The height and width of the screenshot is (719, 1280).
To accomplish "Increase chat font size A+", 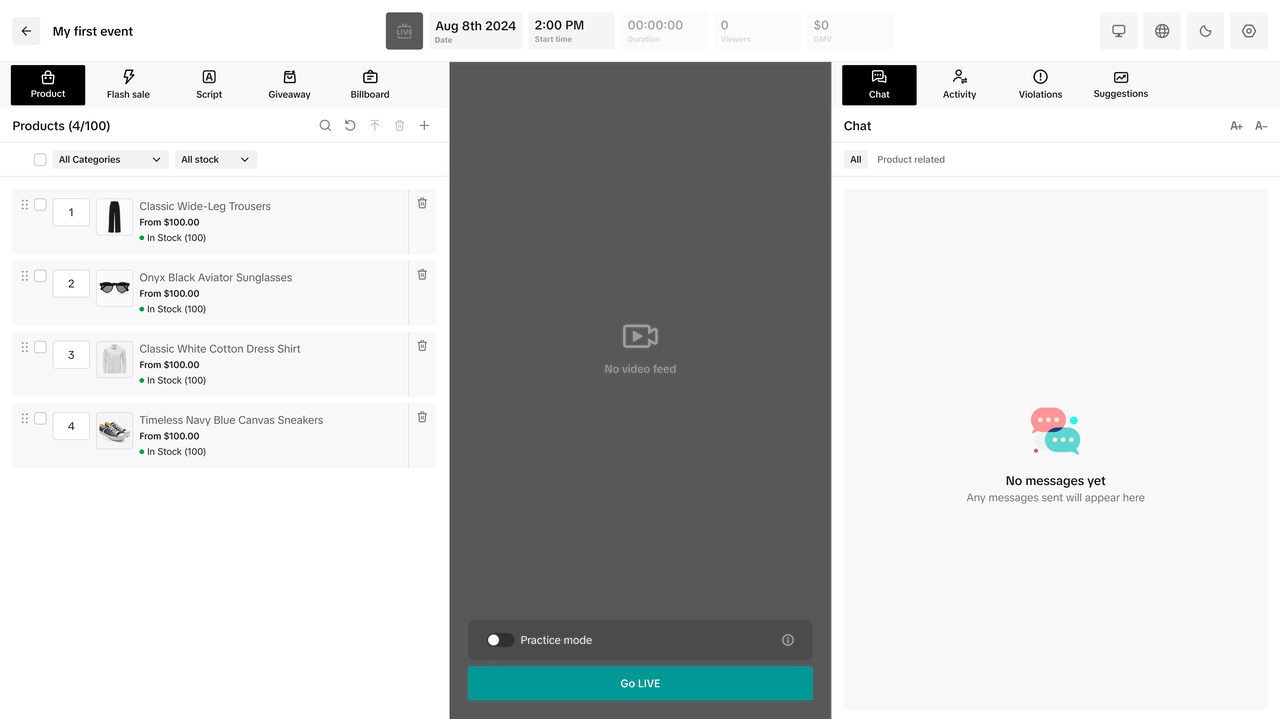I will click(1237, 126).
